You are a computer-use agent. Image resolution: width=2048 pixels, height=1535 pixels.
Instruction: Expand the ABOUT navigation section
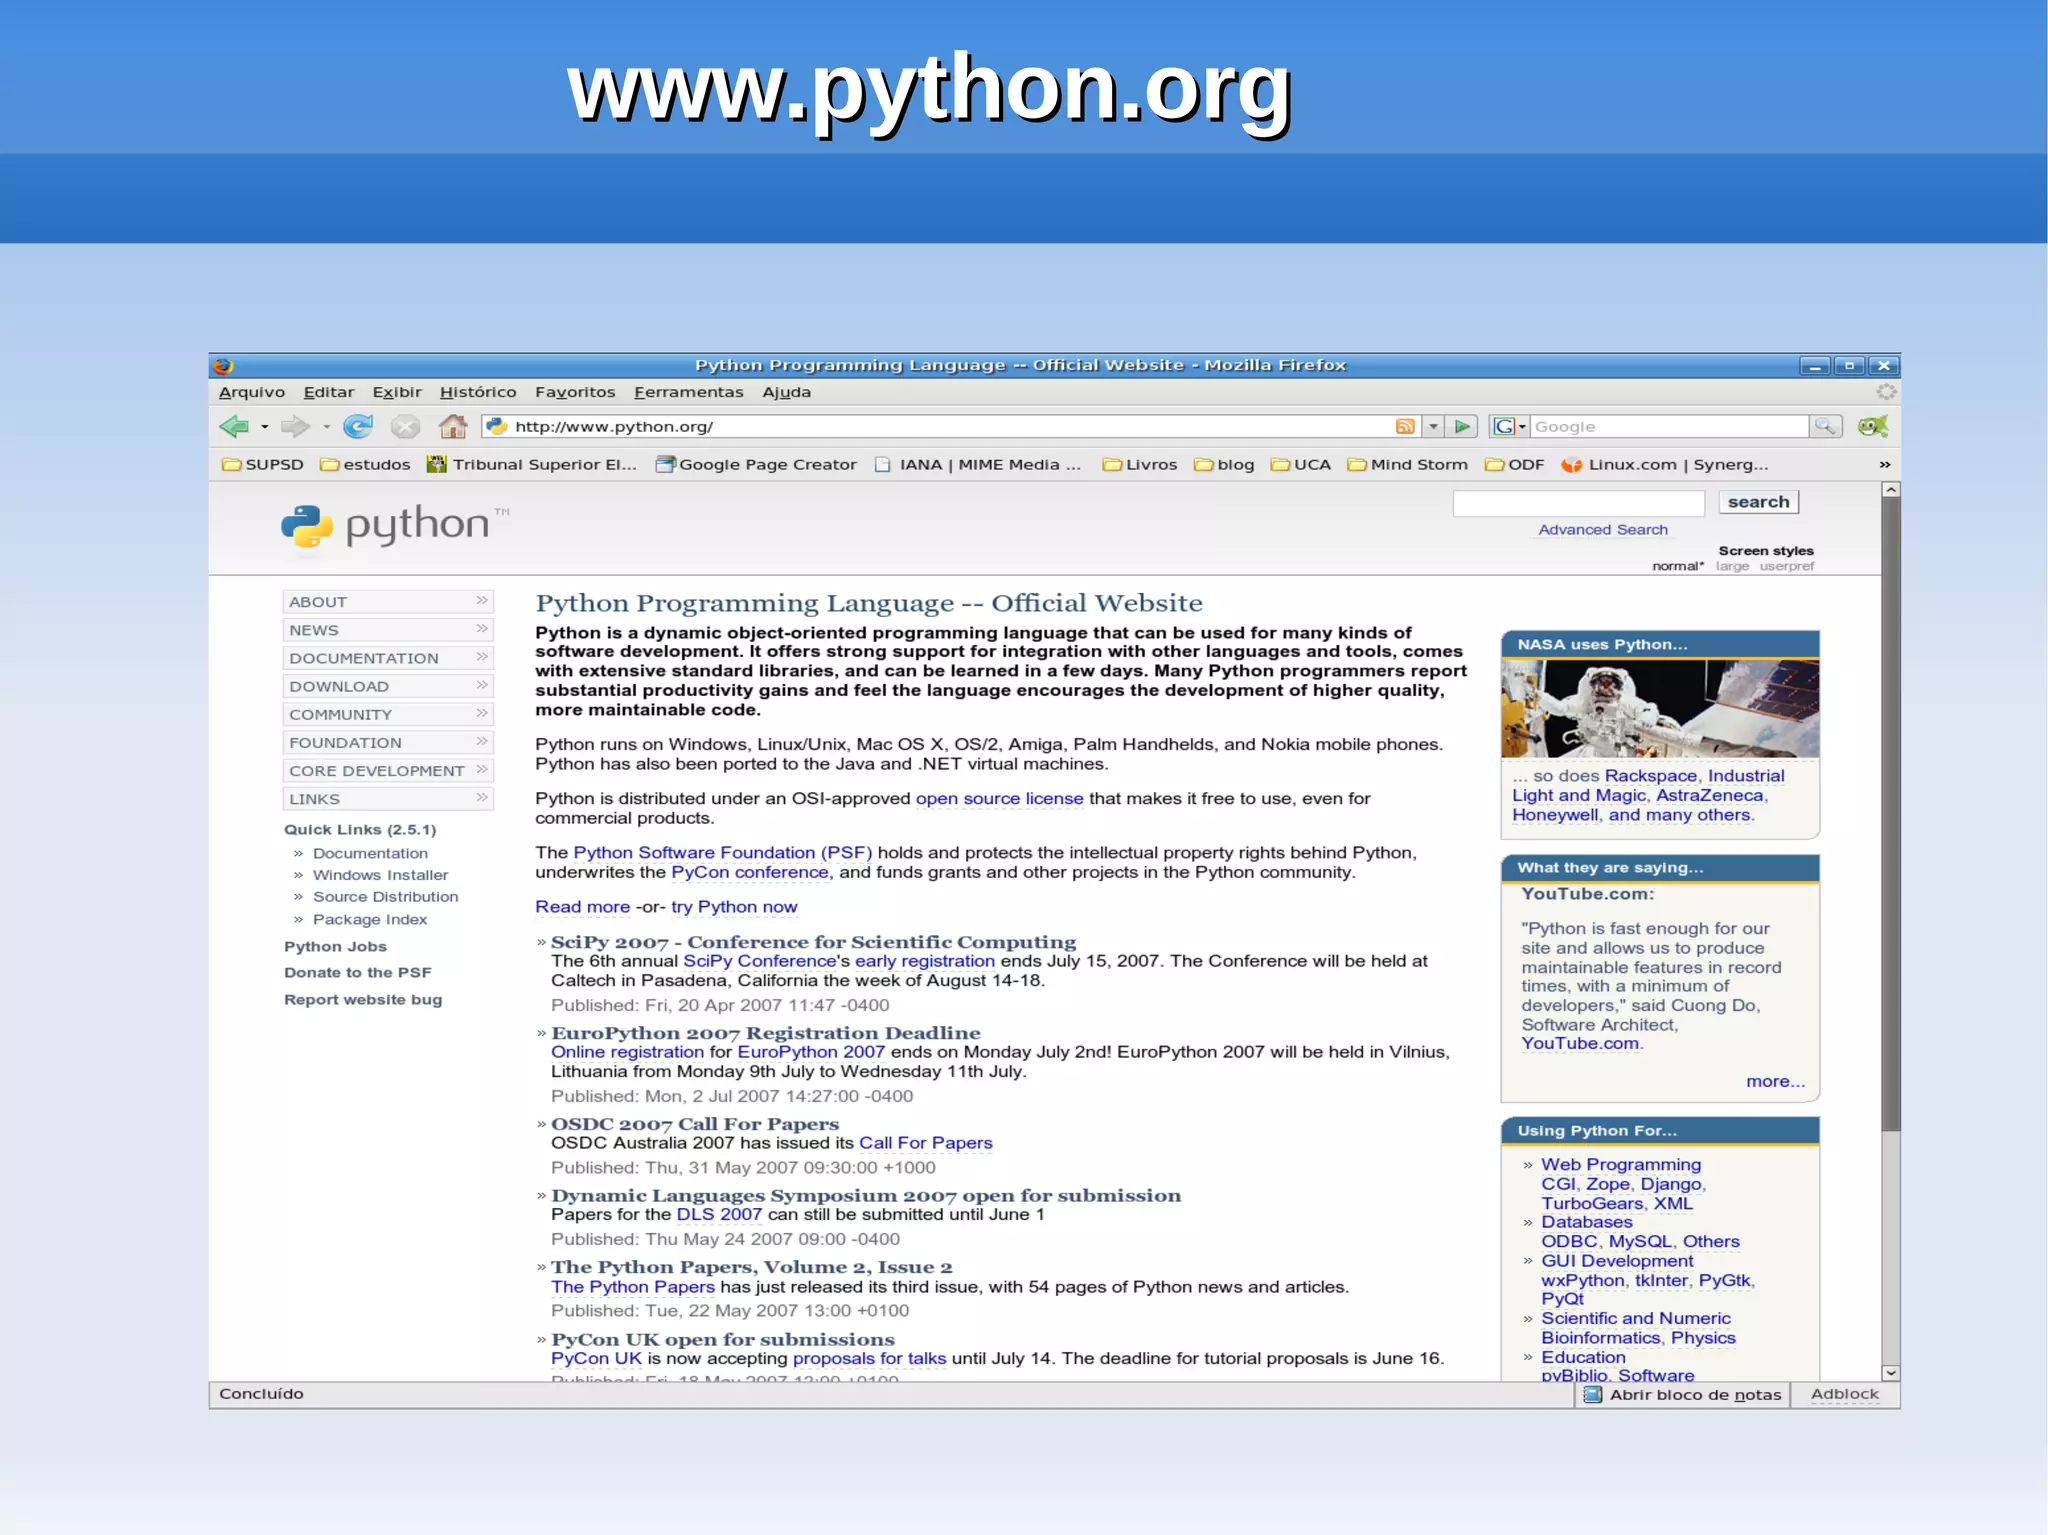click(388, 602)
